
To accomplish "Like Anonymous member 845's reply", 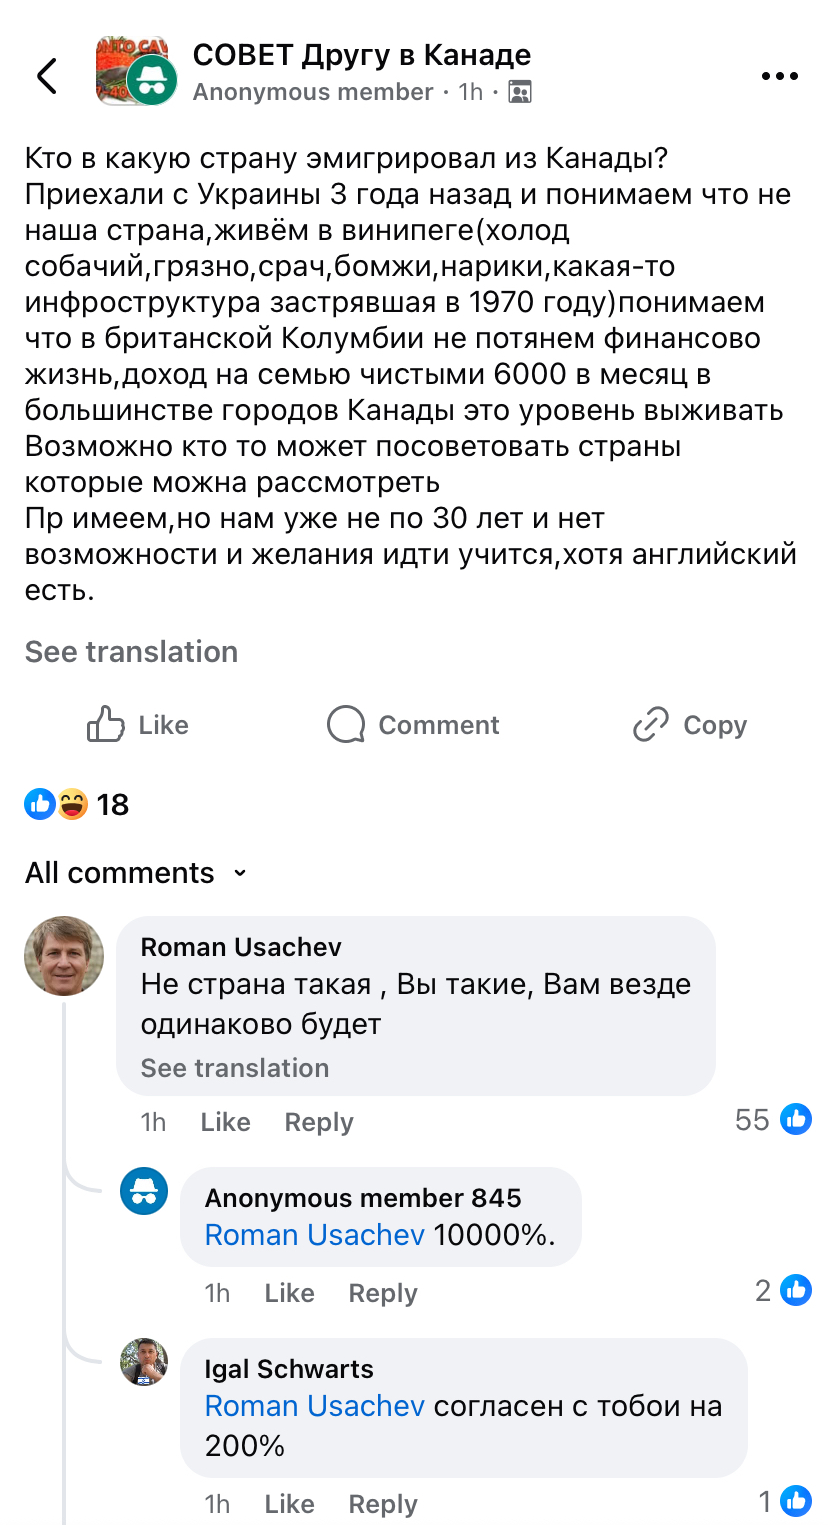I will pyautogui.click(x=289, y=1293).
